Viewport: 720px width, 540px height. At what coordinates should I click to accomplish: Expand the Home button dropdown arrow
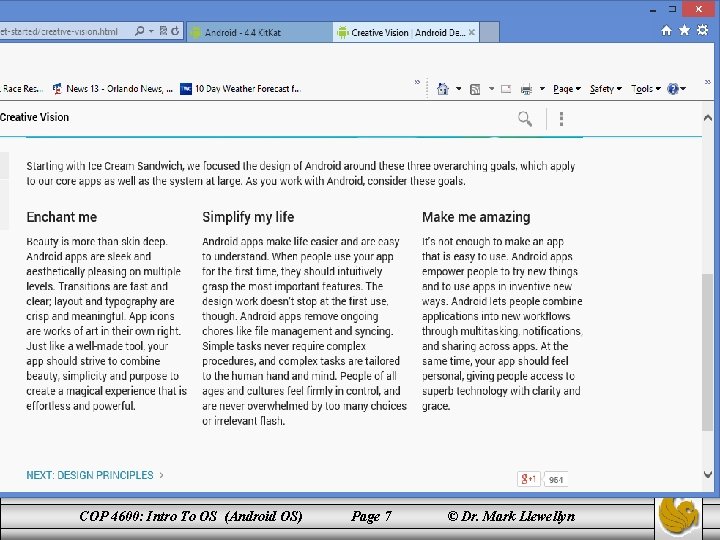(x=458, y=89)
